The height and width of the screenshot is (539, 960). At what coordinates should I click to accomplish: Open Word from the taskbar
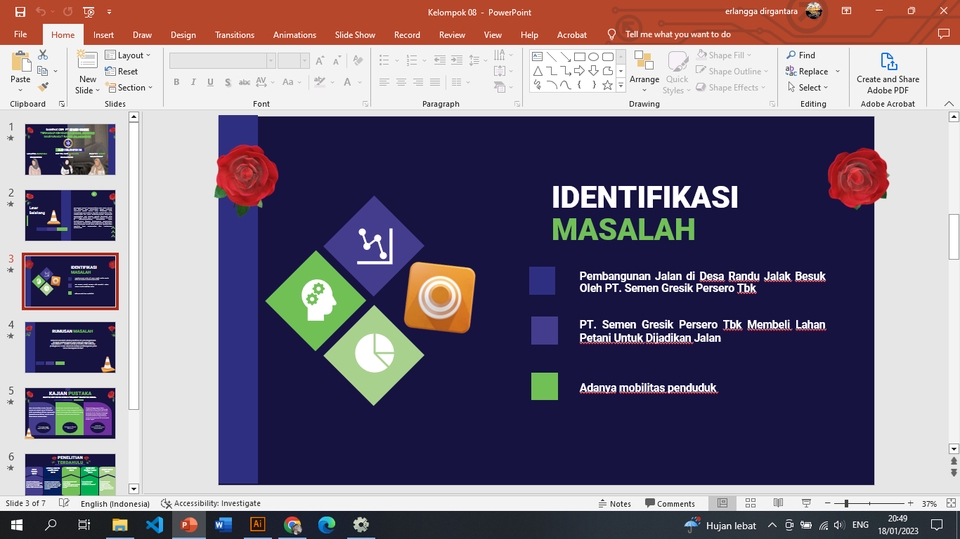[x=223, y=524]
